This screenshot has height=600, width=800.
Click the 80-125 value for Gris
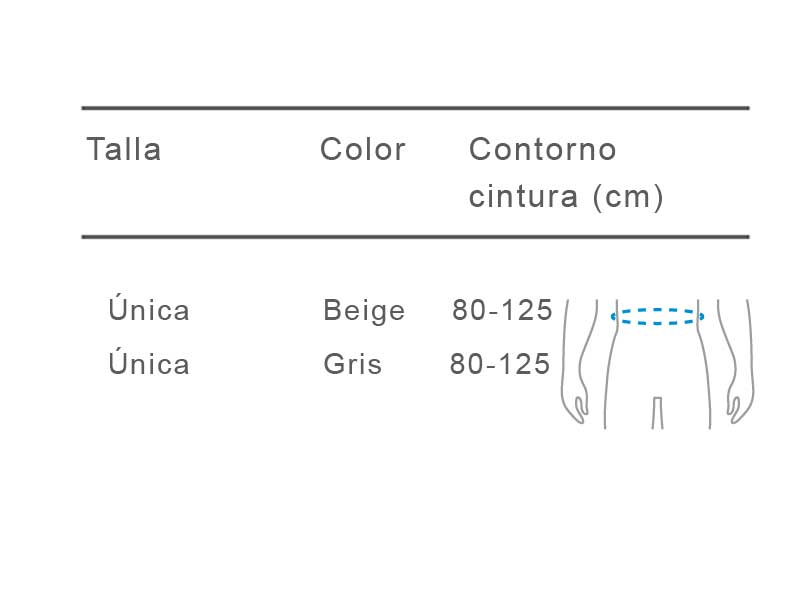[x=500, y=364]
